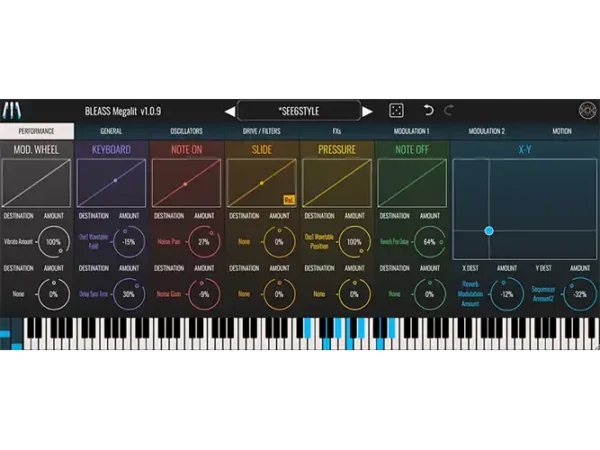
Task: Click Keyboard 30% amount knob
Action: point(129,294)
